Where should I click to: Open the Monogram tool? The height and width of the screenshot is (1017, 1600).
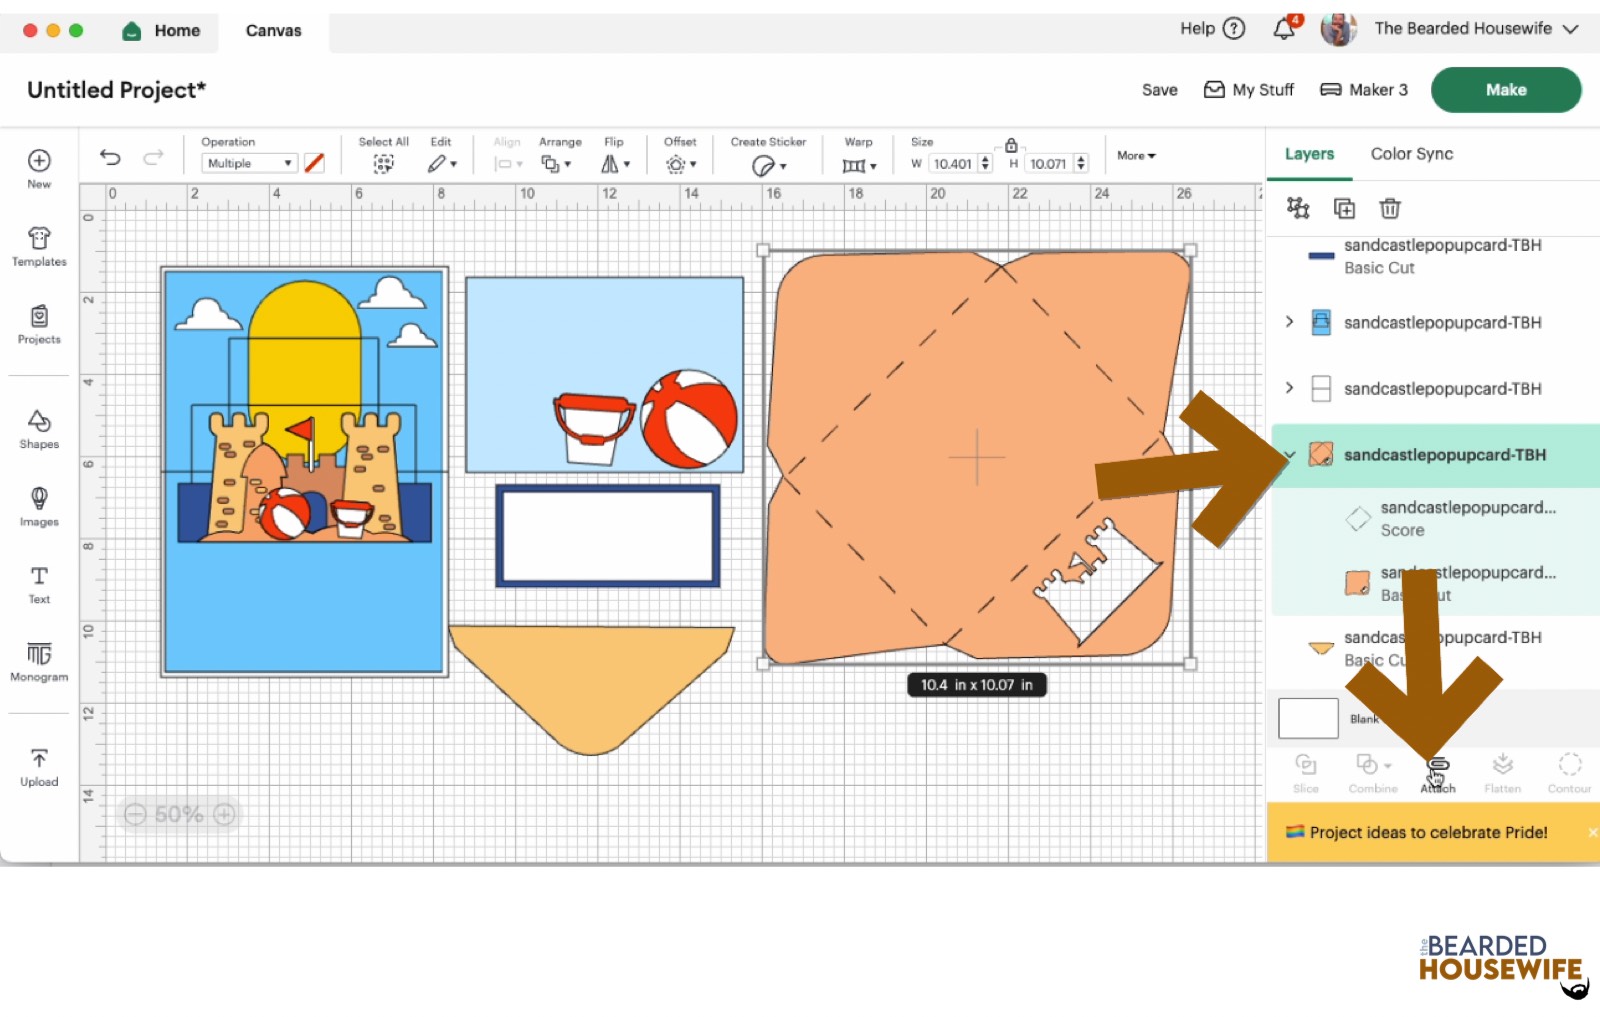[x=39, y=662]
